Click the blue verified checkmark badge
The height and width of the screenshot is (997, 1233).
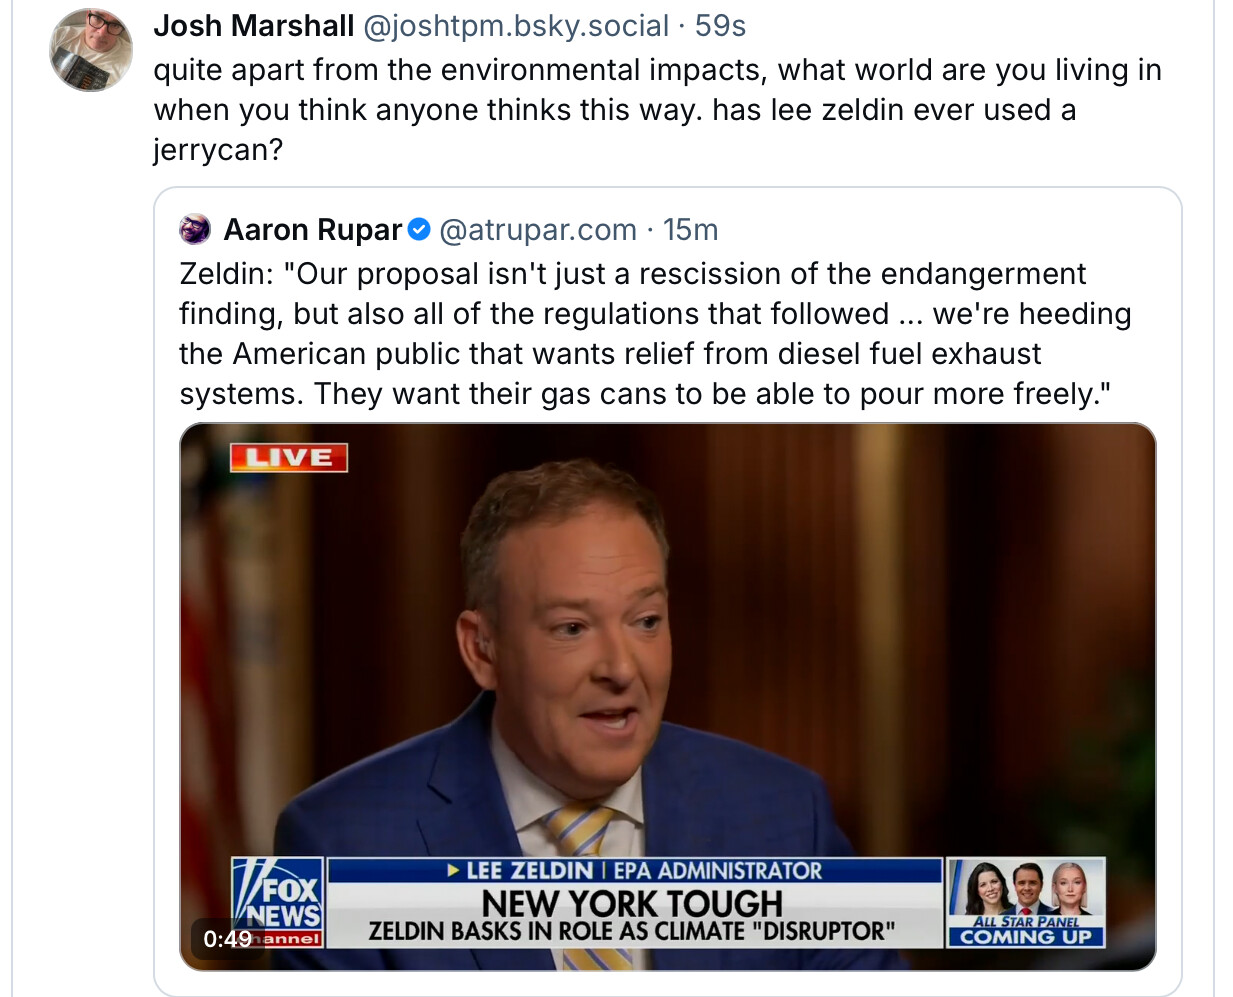420,230
